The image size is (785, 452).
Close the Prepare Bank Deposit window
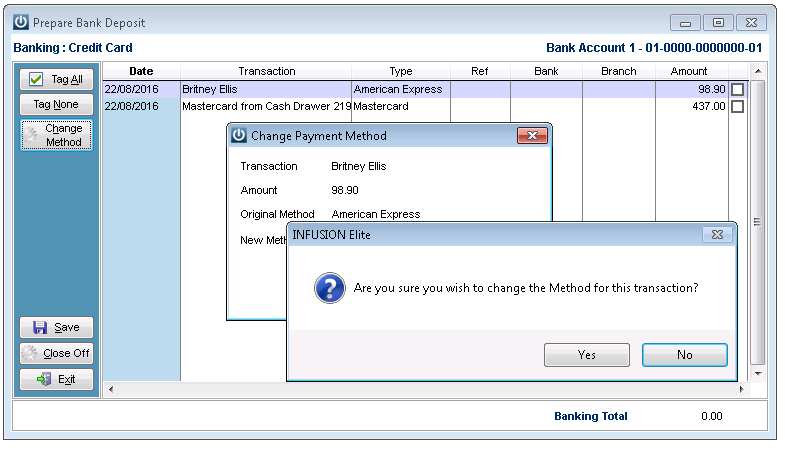pos(751,23)
